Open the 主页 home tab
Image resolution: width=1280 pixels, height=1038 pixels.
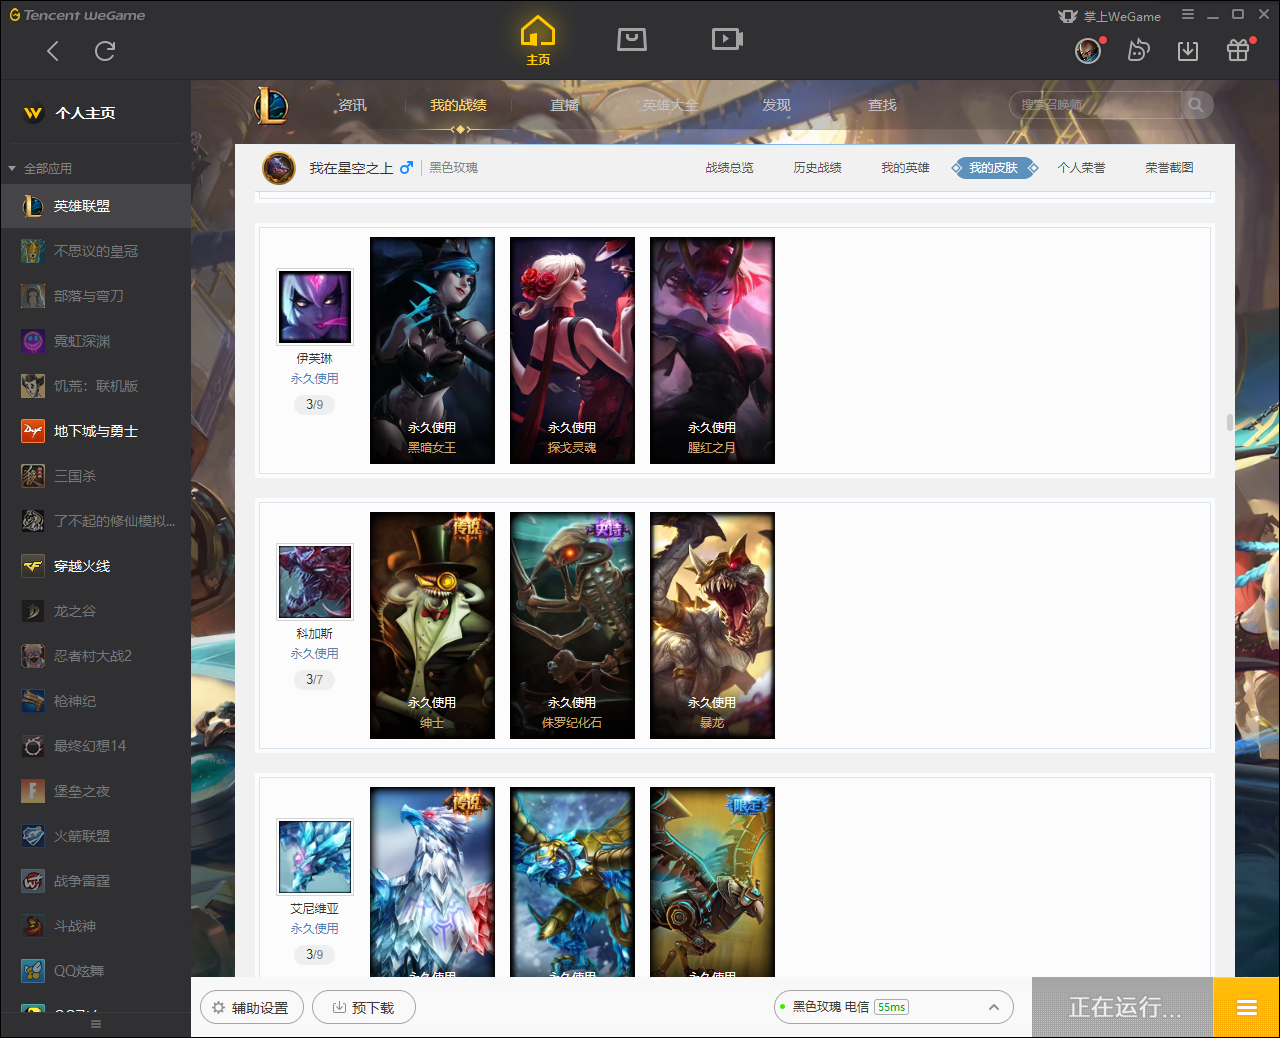coord(538,41)
